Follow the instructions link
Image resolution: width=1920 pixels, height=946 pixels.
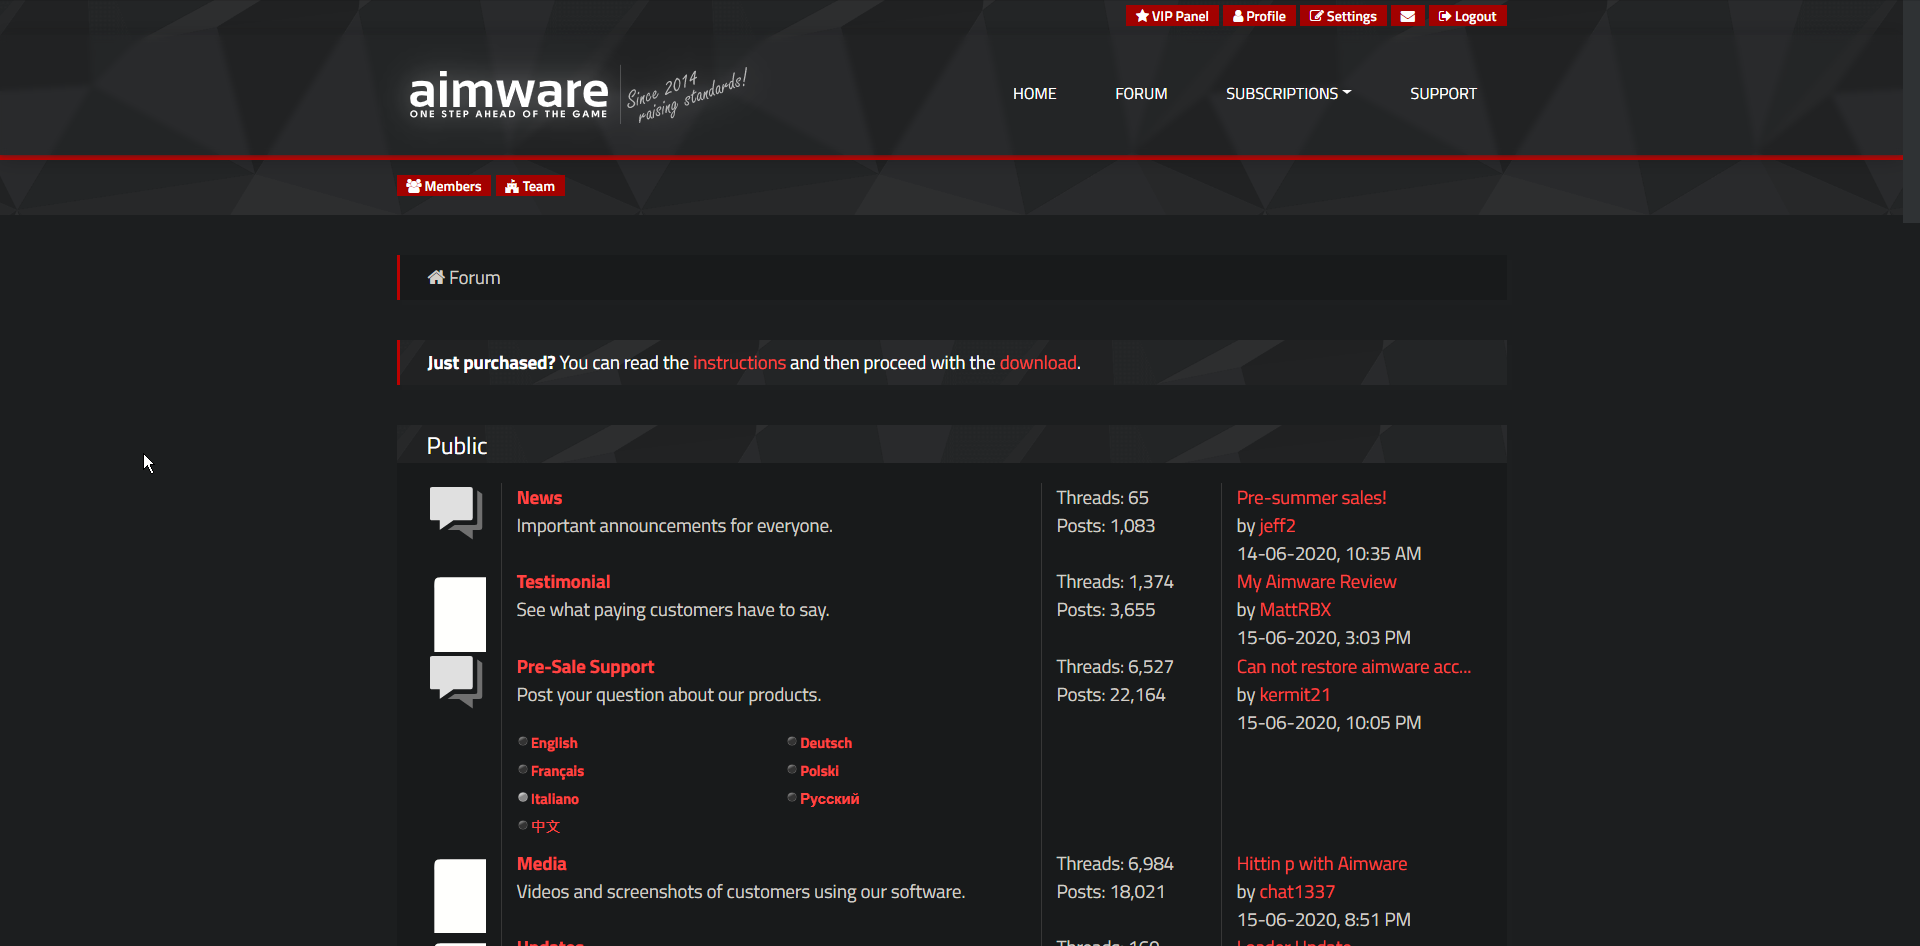coord(739,363)
